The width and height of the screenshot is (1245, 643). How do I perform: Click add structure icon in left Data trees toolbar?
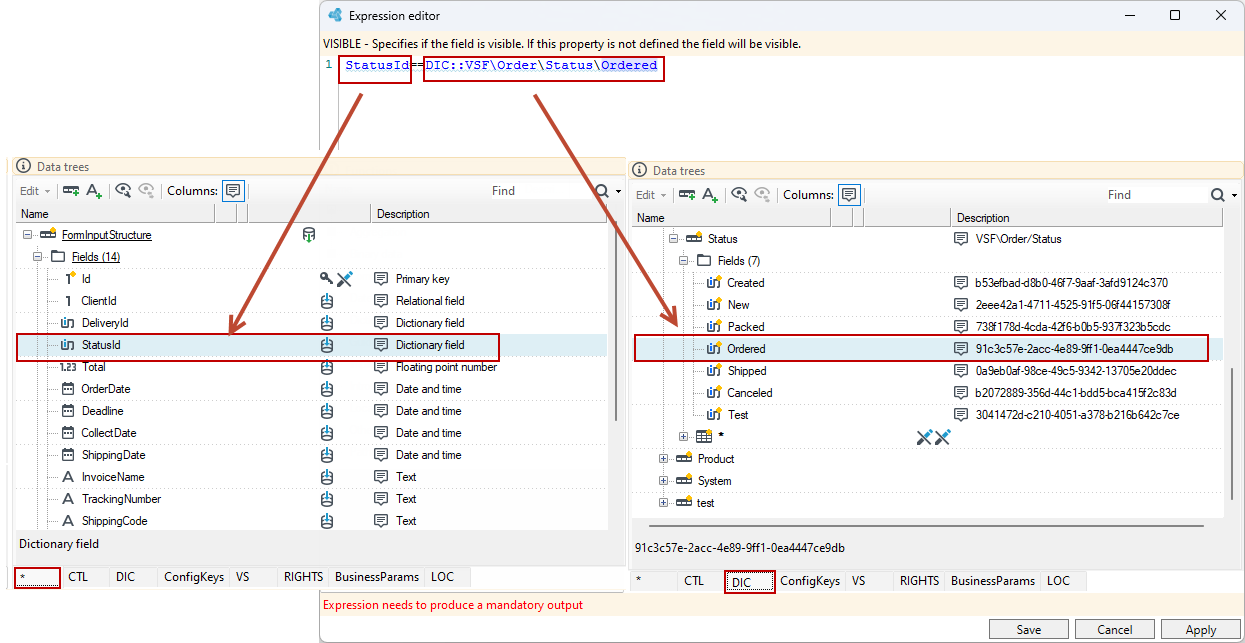pyautogui.click(x=71, y=190)
